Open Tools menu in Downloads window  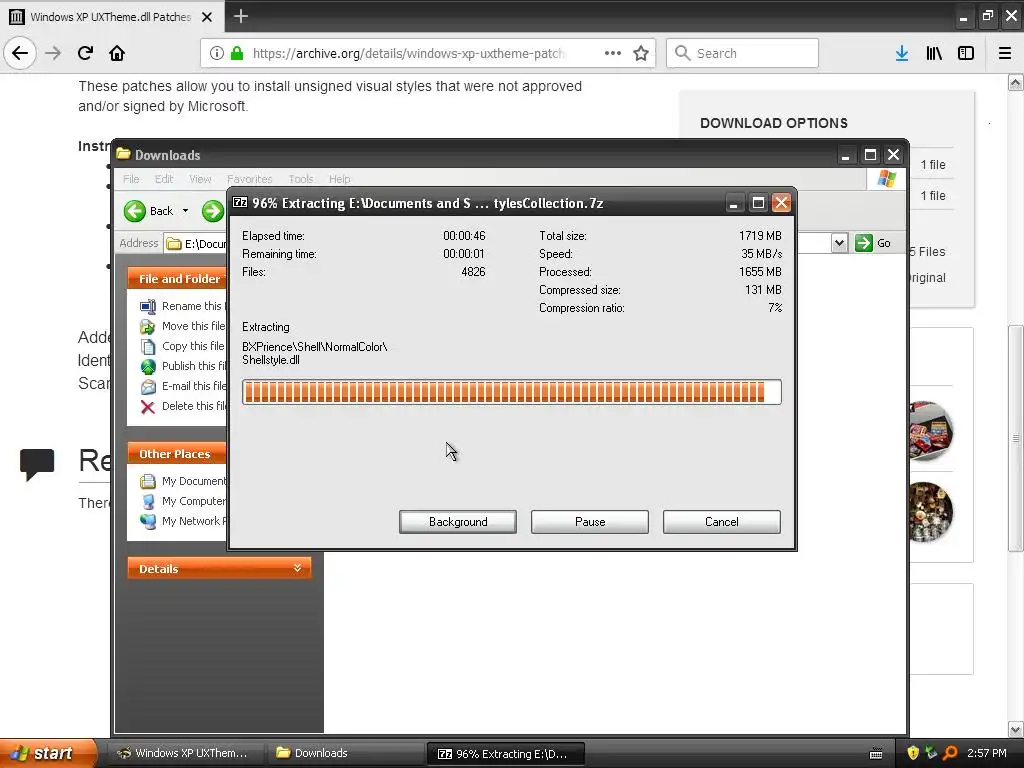300,179
